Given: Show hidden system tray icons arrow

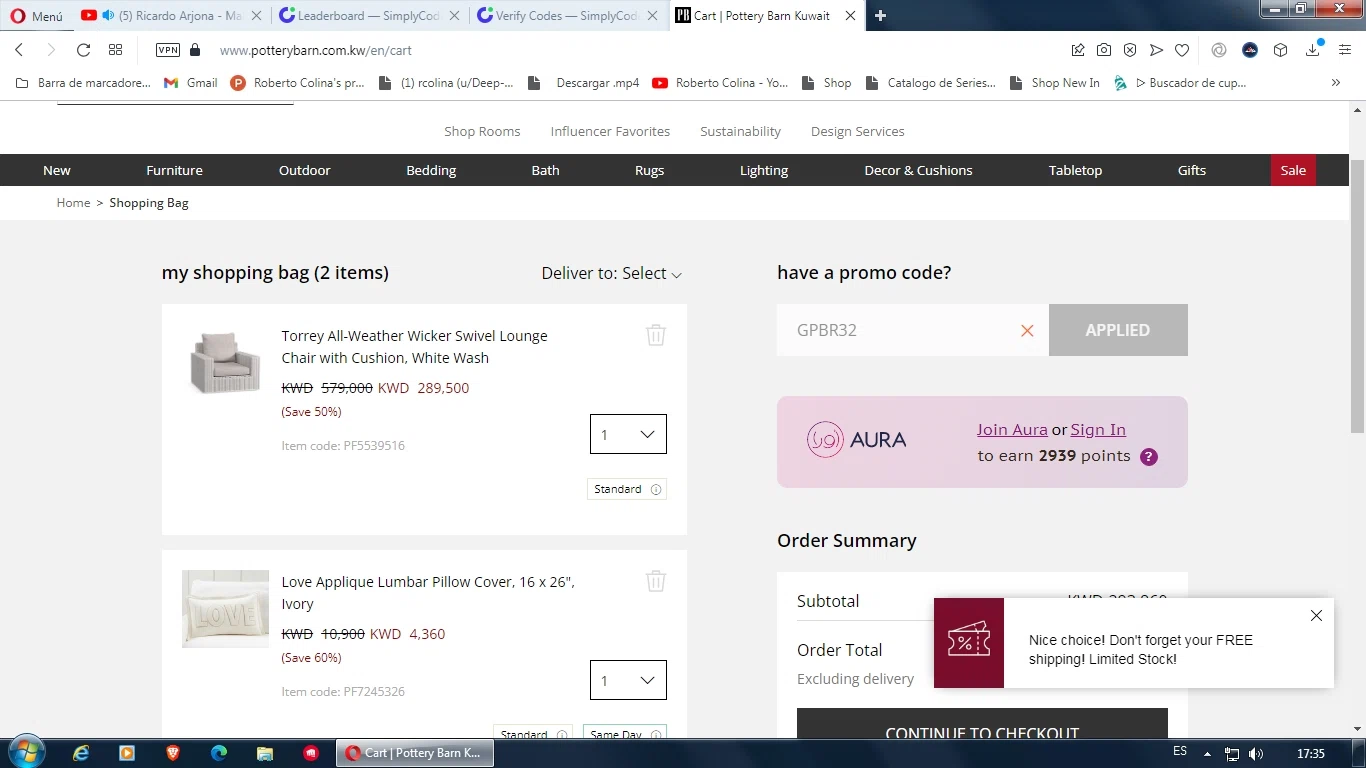Looking at the screenshot, I should 1207,754.
